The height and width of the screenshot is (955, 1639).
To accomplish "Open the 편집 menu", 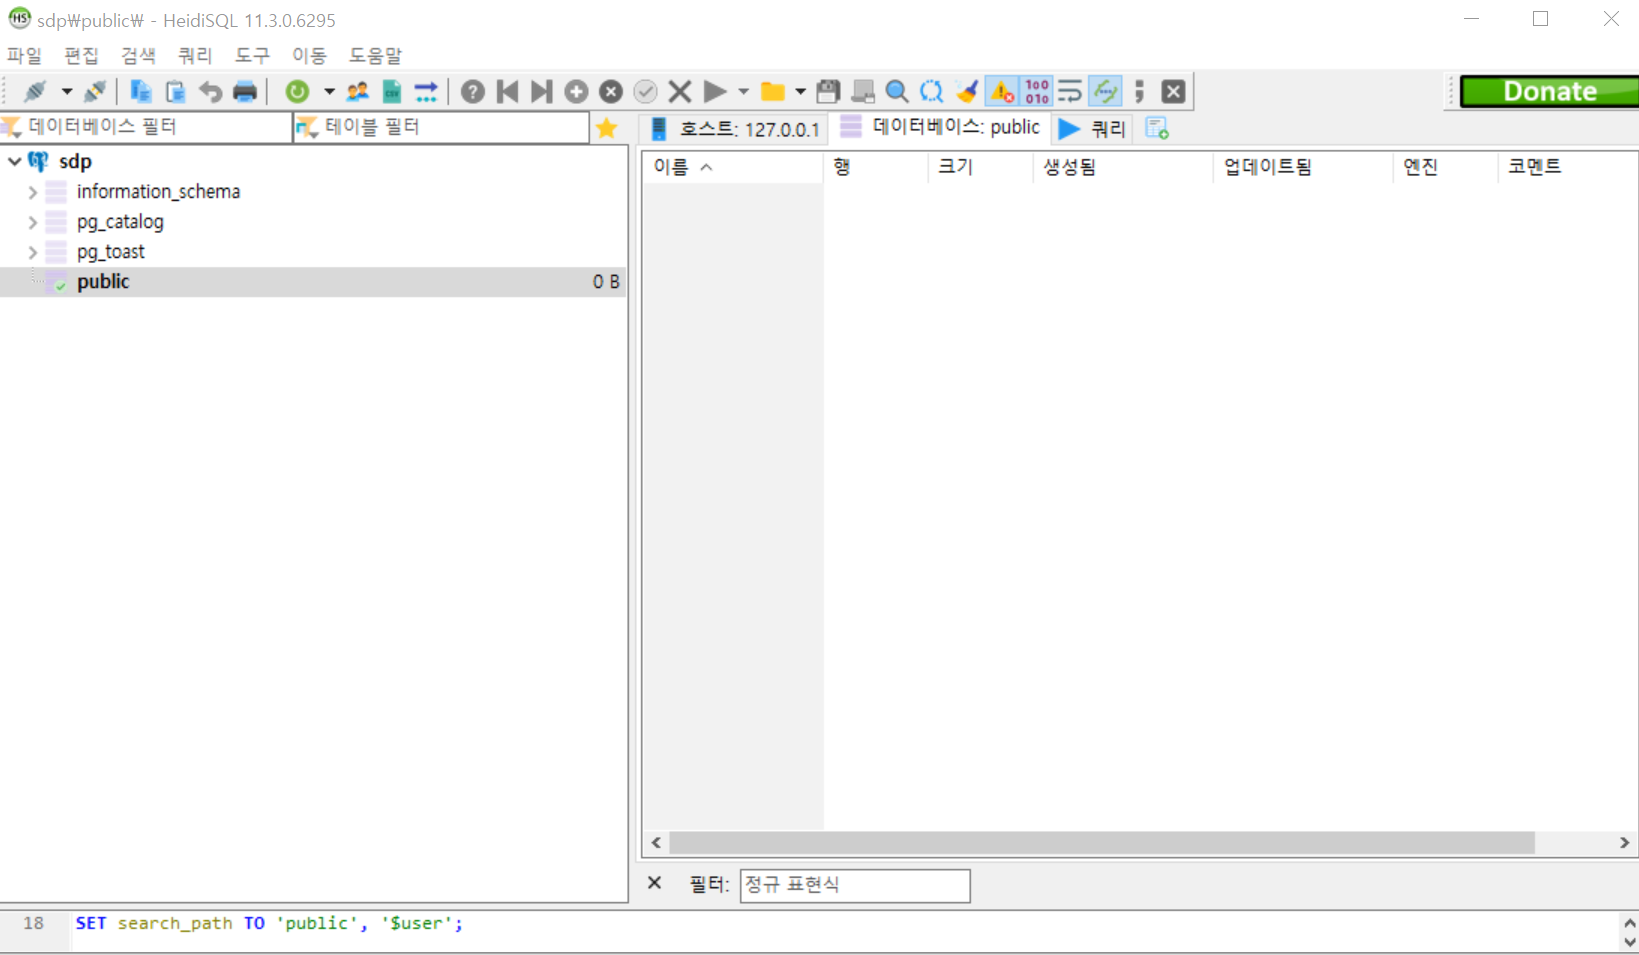I will [81, 56].
